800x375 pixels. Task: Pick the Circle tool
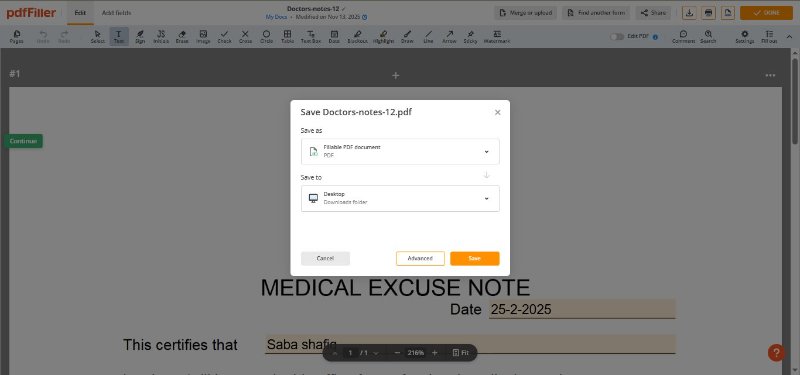click(266, 36)
